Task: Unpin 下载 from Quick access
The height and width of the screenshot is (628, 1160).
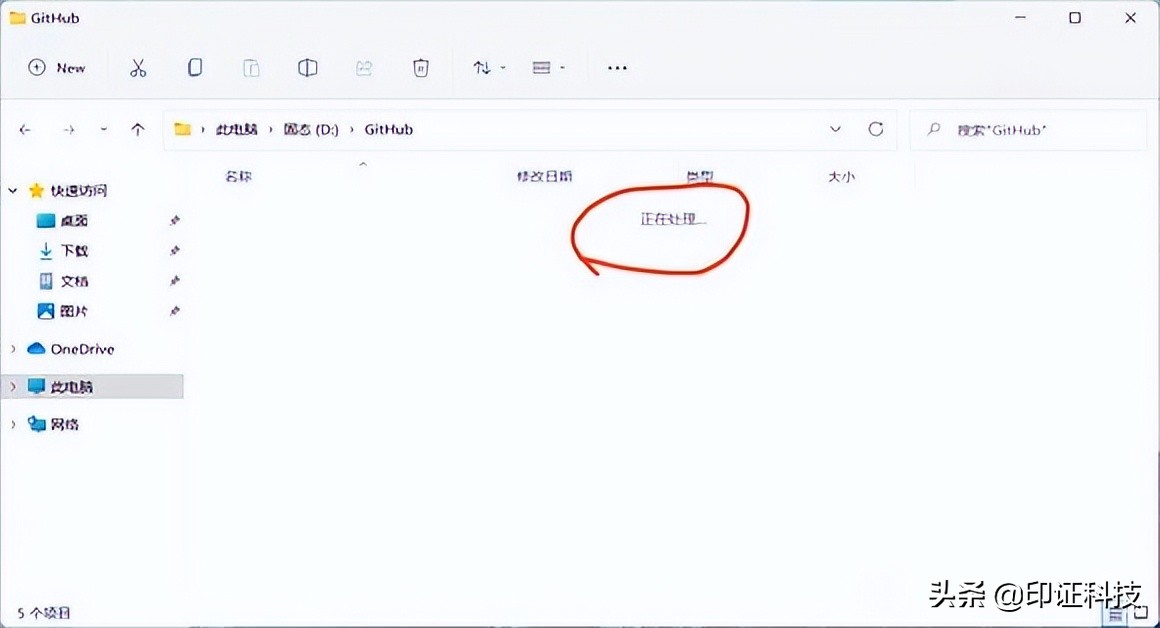Action: coord(175,251)
